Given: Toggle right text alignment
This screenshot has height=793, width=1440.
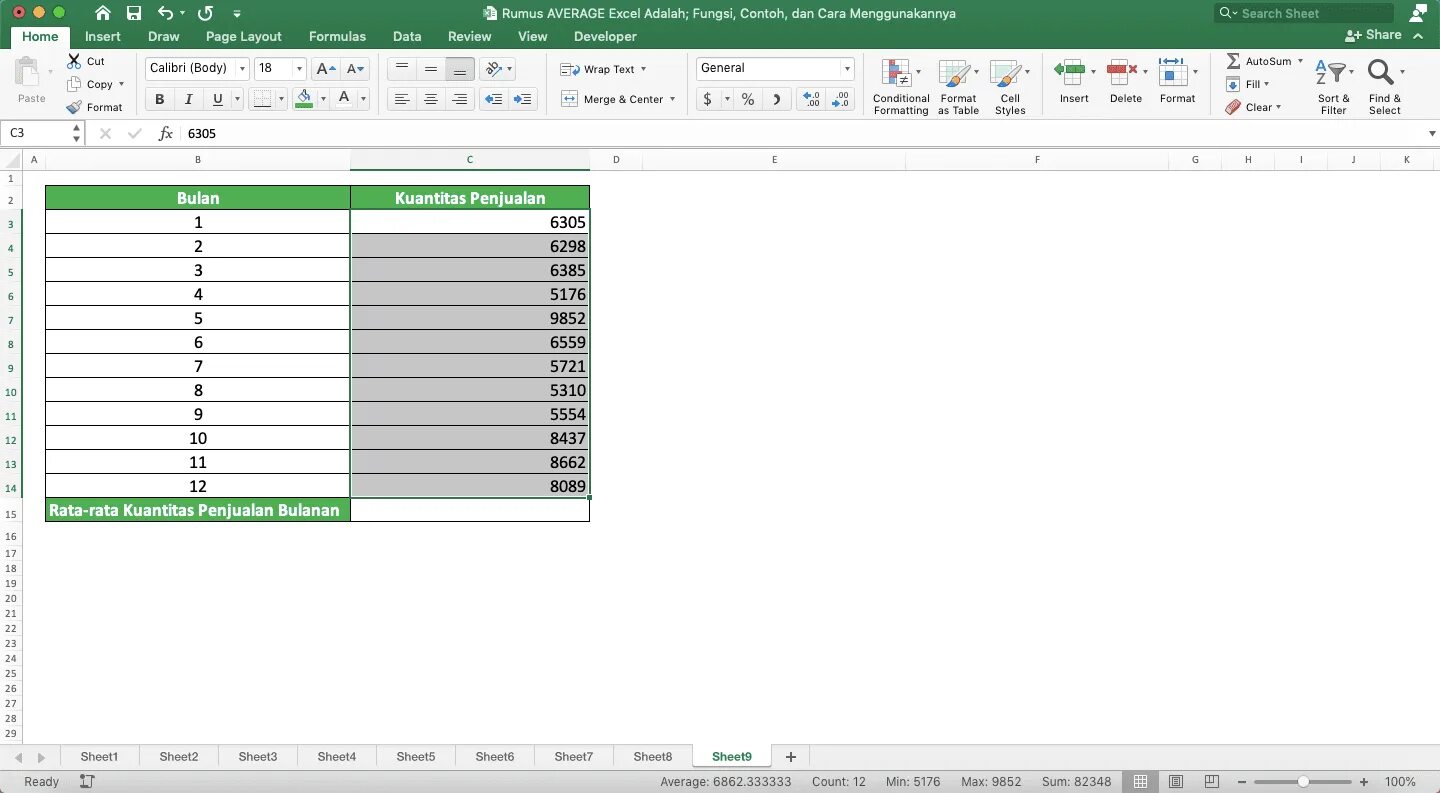Looking at the screenshot, I should coord(460,99).
